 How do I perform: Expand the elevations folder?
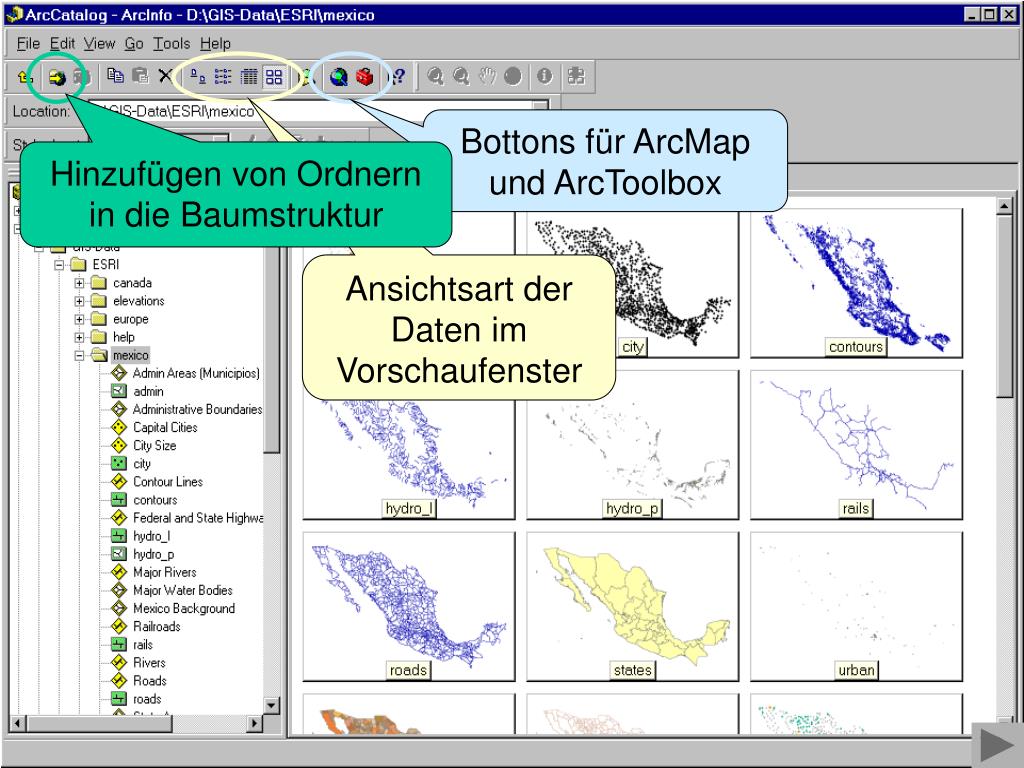[x=79, y=302]
